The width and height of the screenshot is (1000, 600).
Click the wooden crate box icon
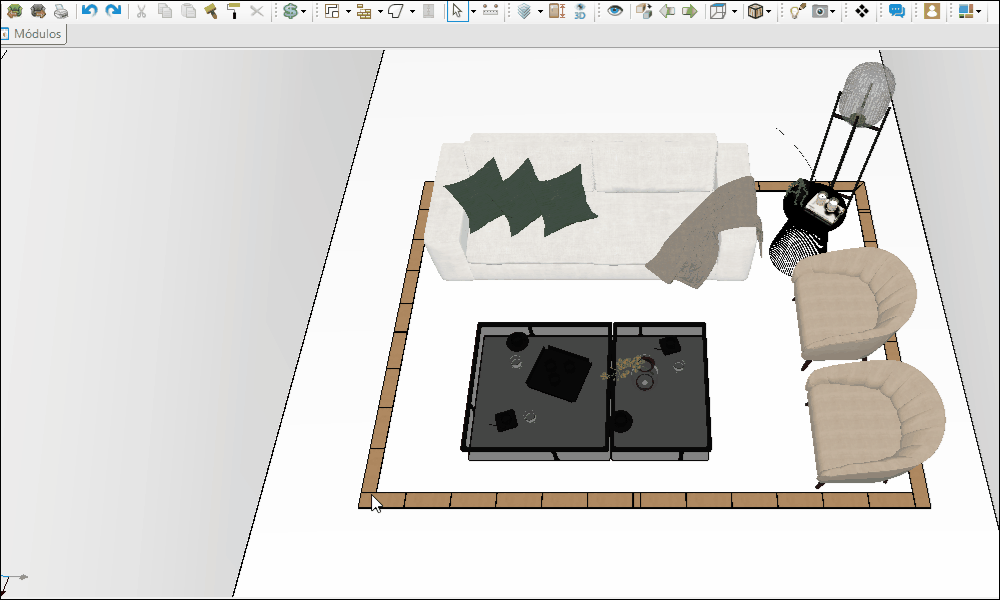pyautogui.click(x=755, y=11)
